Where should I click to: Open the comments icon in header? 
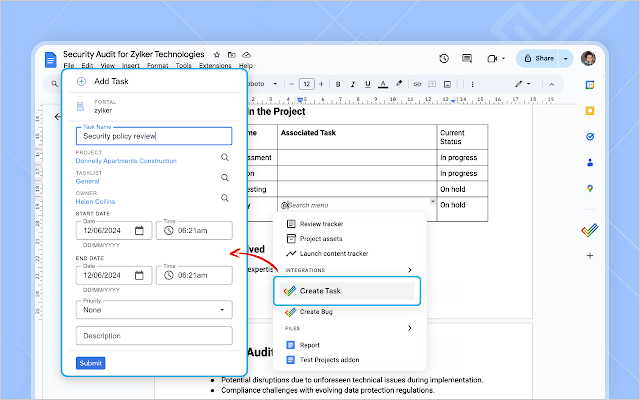467,58
